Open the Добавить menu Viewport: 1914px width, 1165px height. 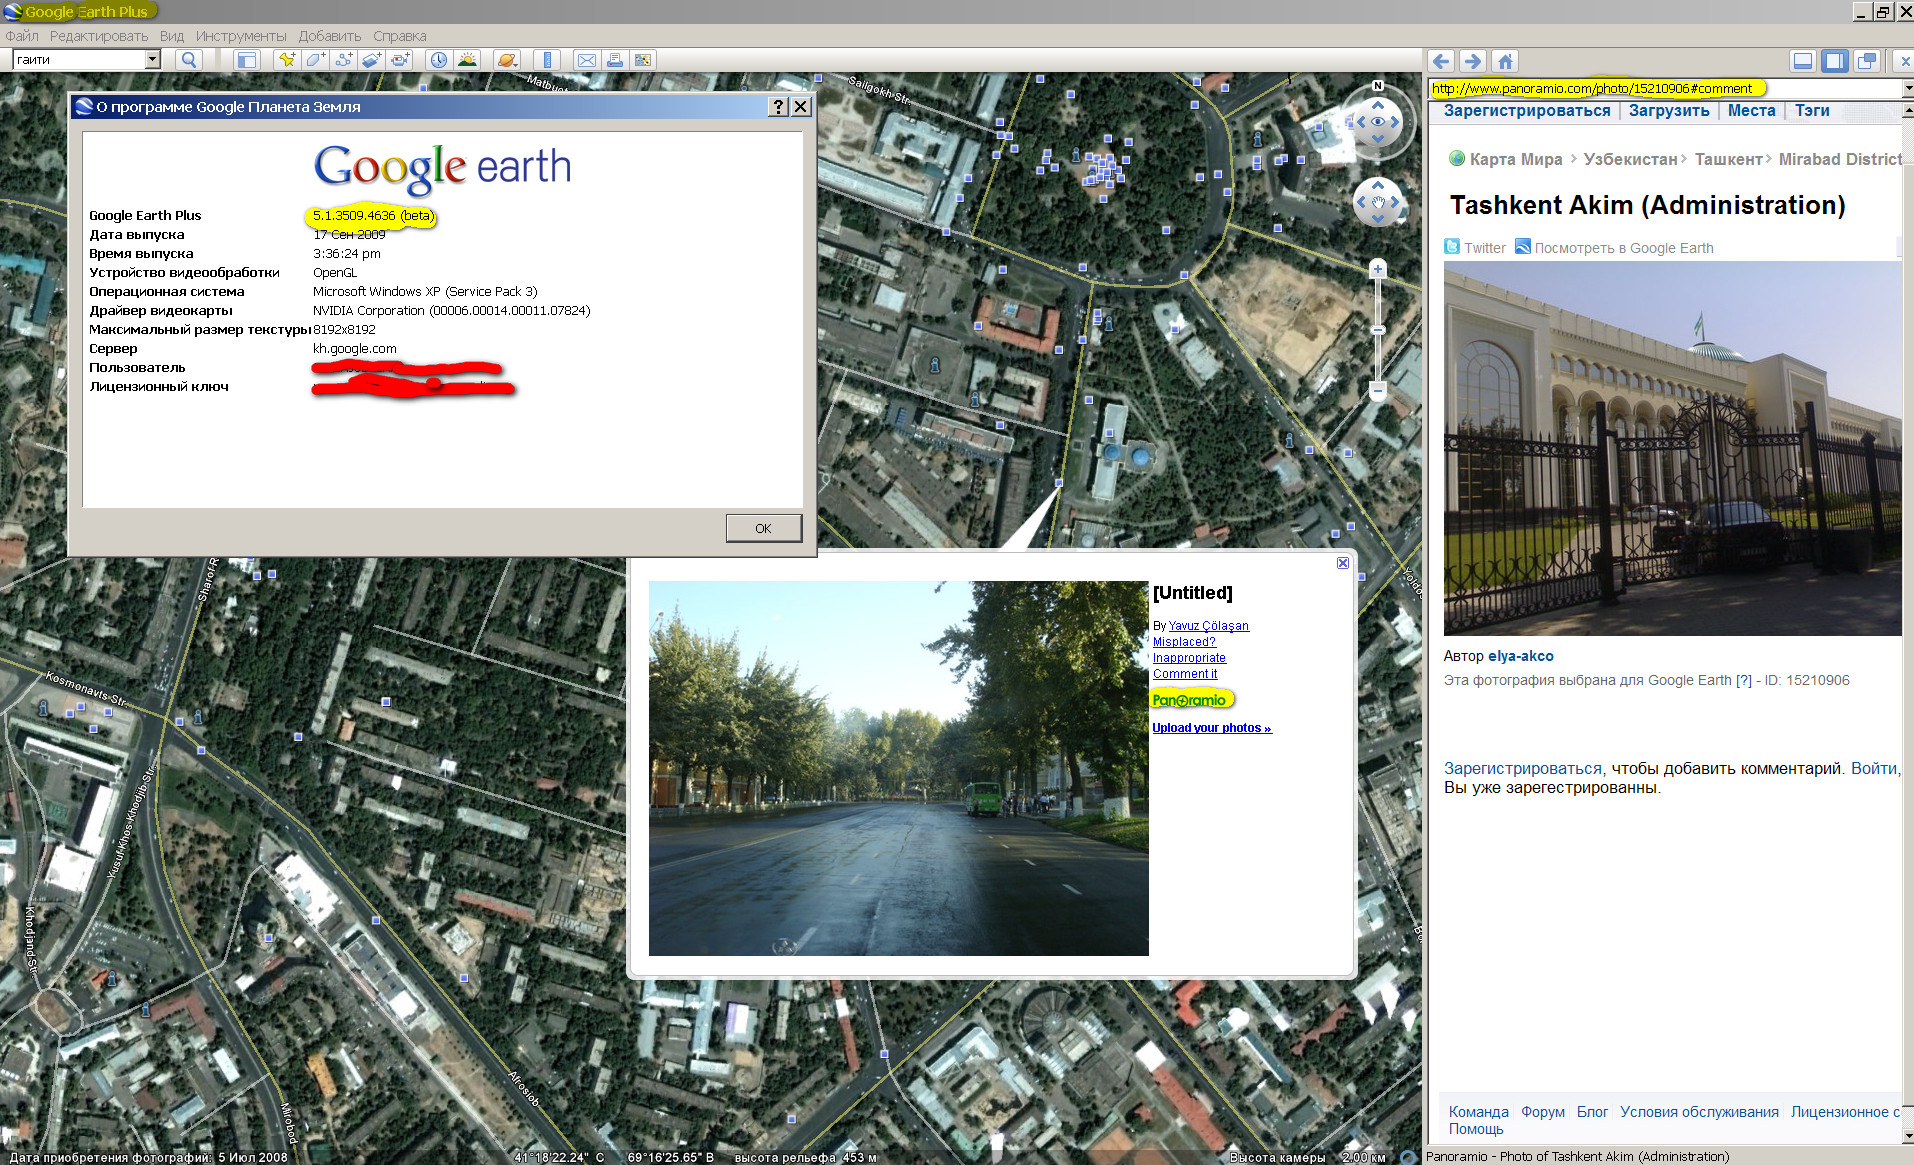point(330,36)
